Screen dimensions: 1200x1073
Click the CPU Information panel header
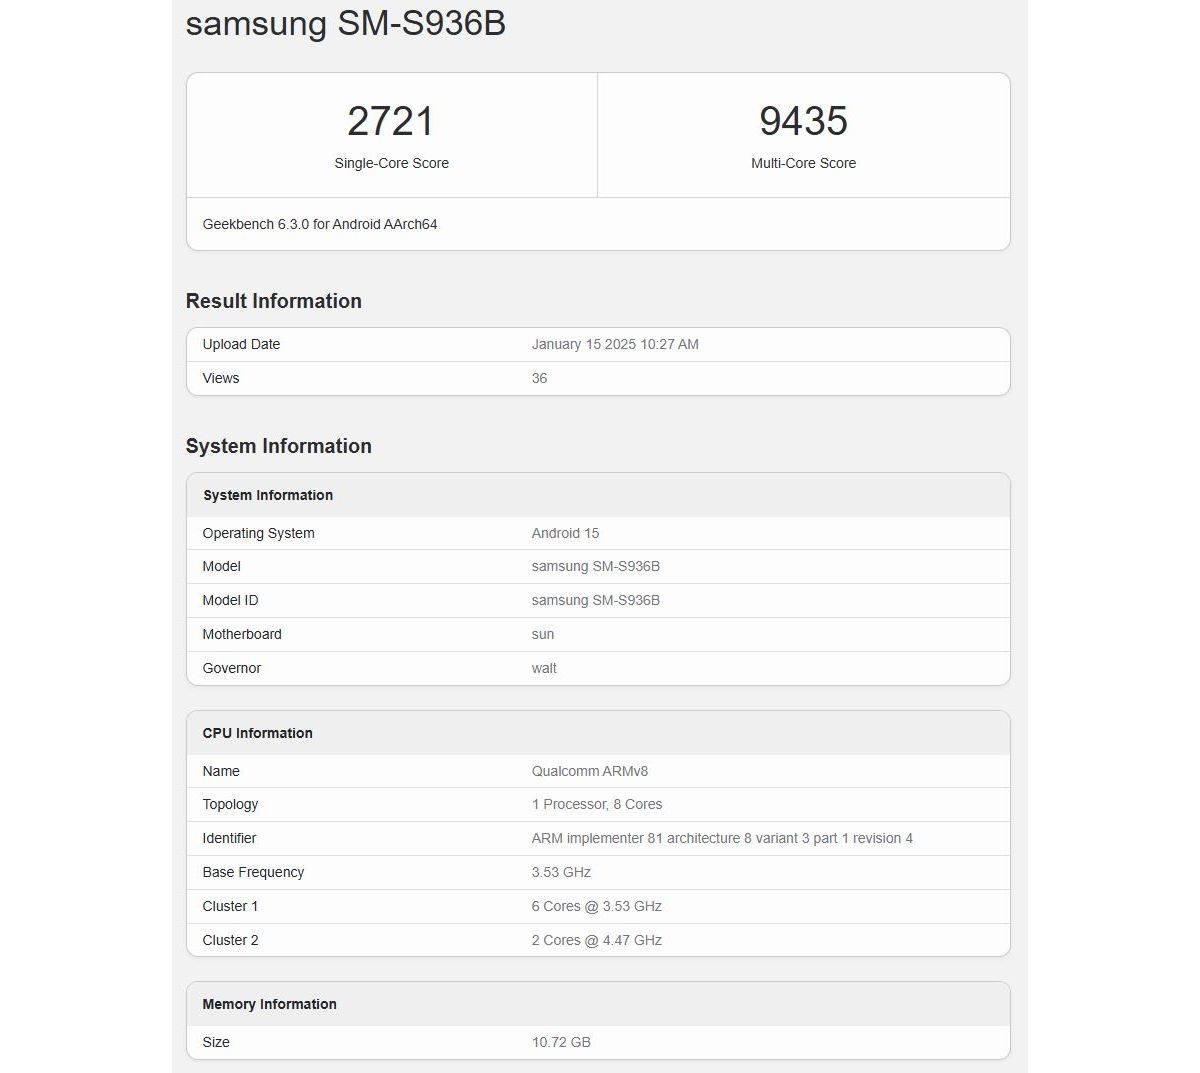tap(257, 732)
